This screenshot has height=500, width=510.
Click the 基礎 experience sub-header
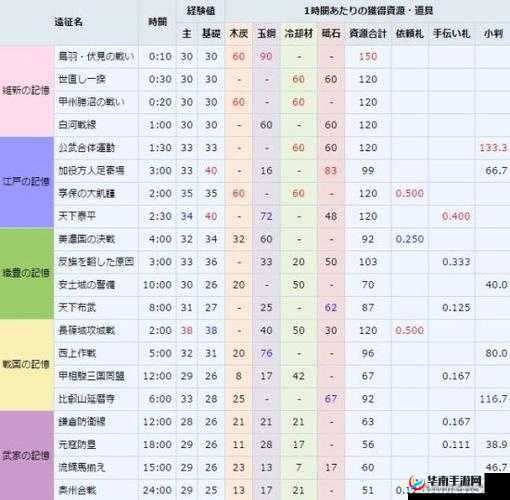point(211,34)
